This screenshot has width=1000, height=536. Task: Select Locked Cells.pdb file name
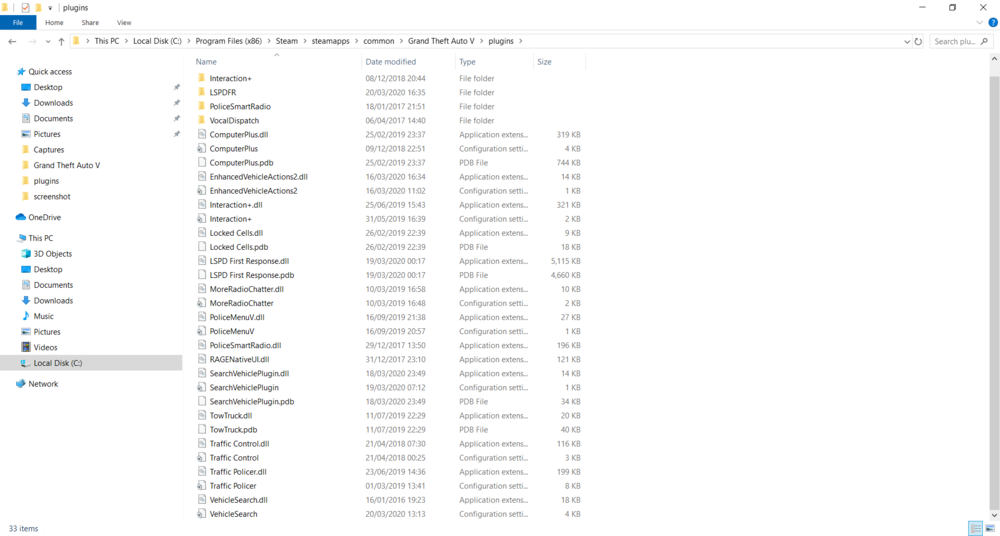[239, 247]
